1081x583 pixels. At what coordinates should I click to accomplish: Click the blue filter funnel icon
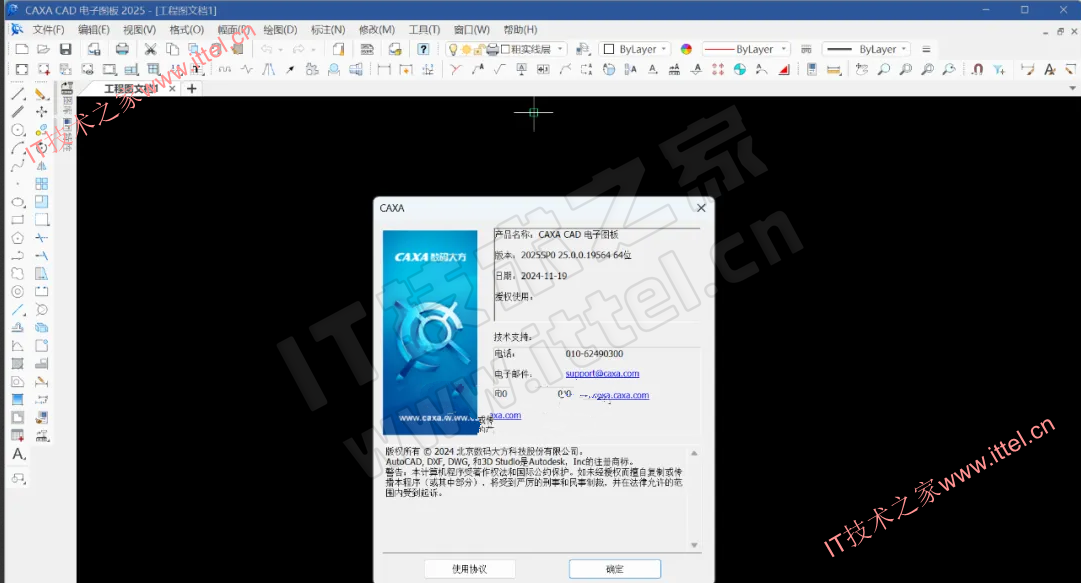click(999, 69)
